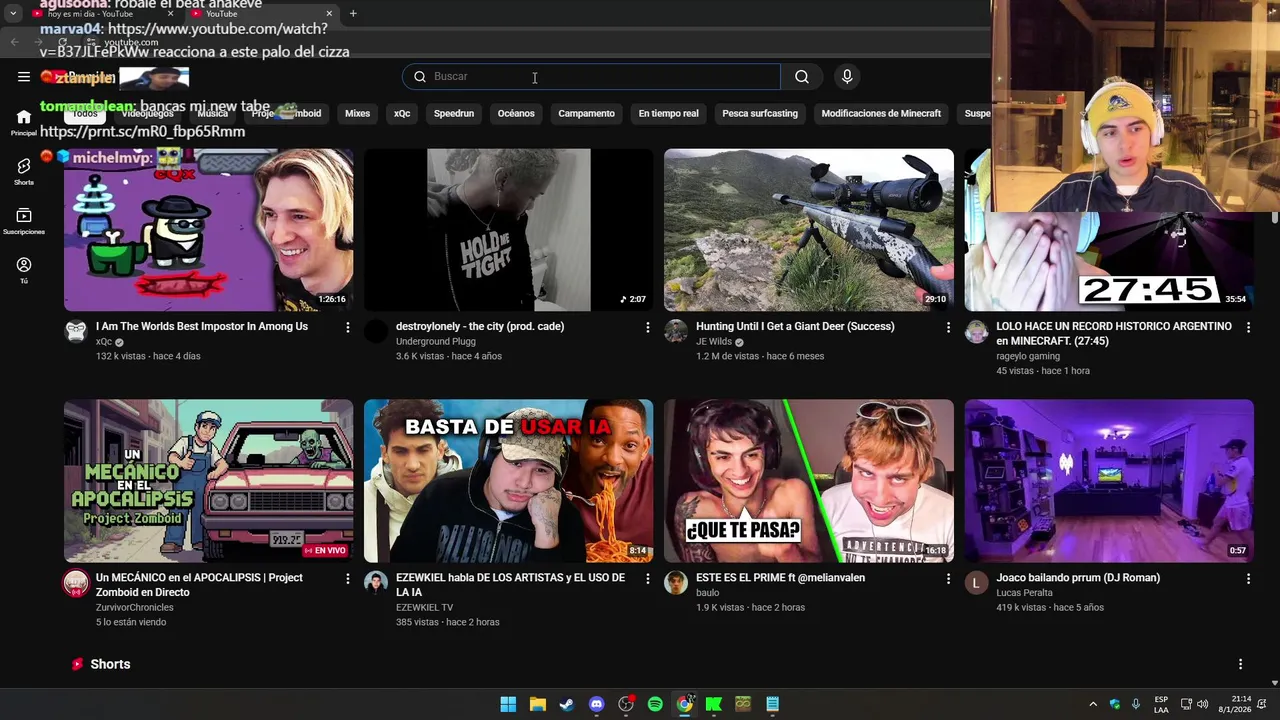Viewport: 1280px width, 720px height.
Task: Click the 'Shorts' section heading
Action: 110,664
